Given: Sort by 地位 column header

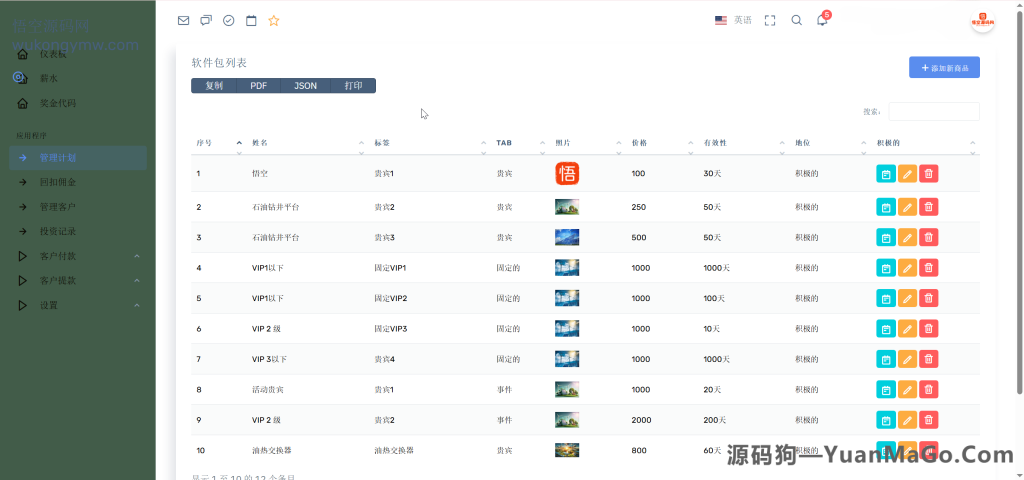Looking at the screenshot, I should point(829,143).
